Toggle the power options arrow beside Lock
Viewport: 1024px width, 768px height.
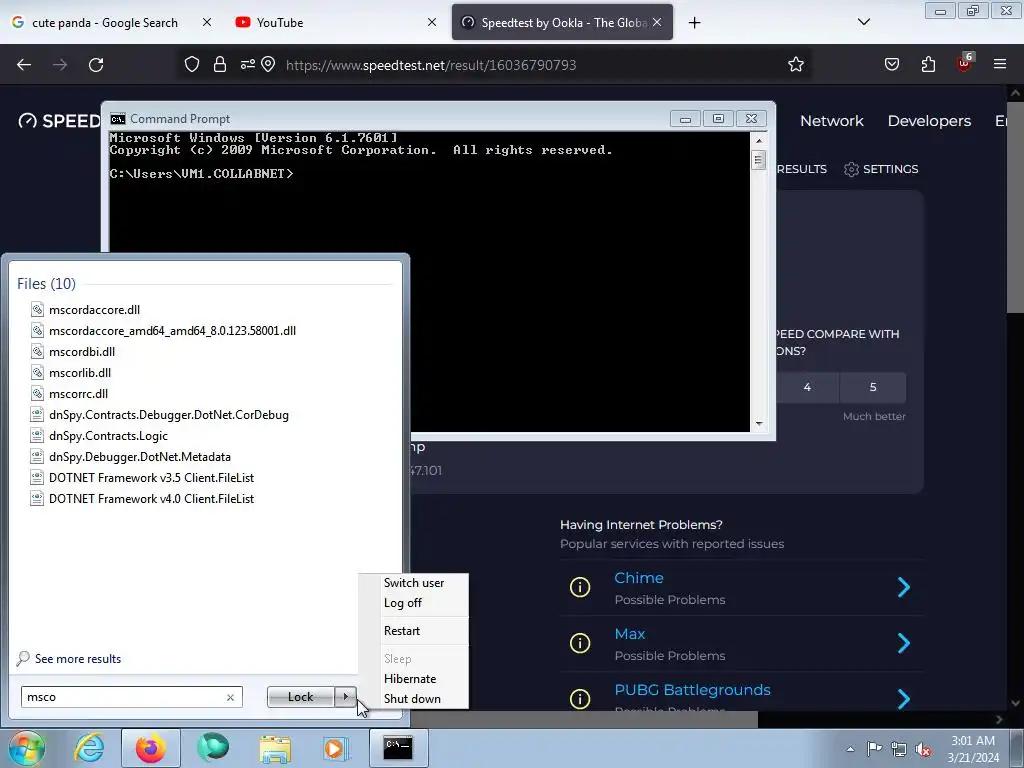coord(345,697)
